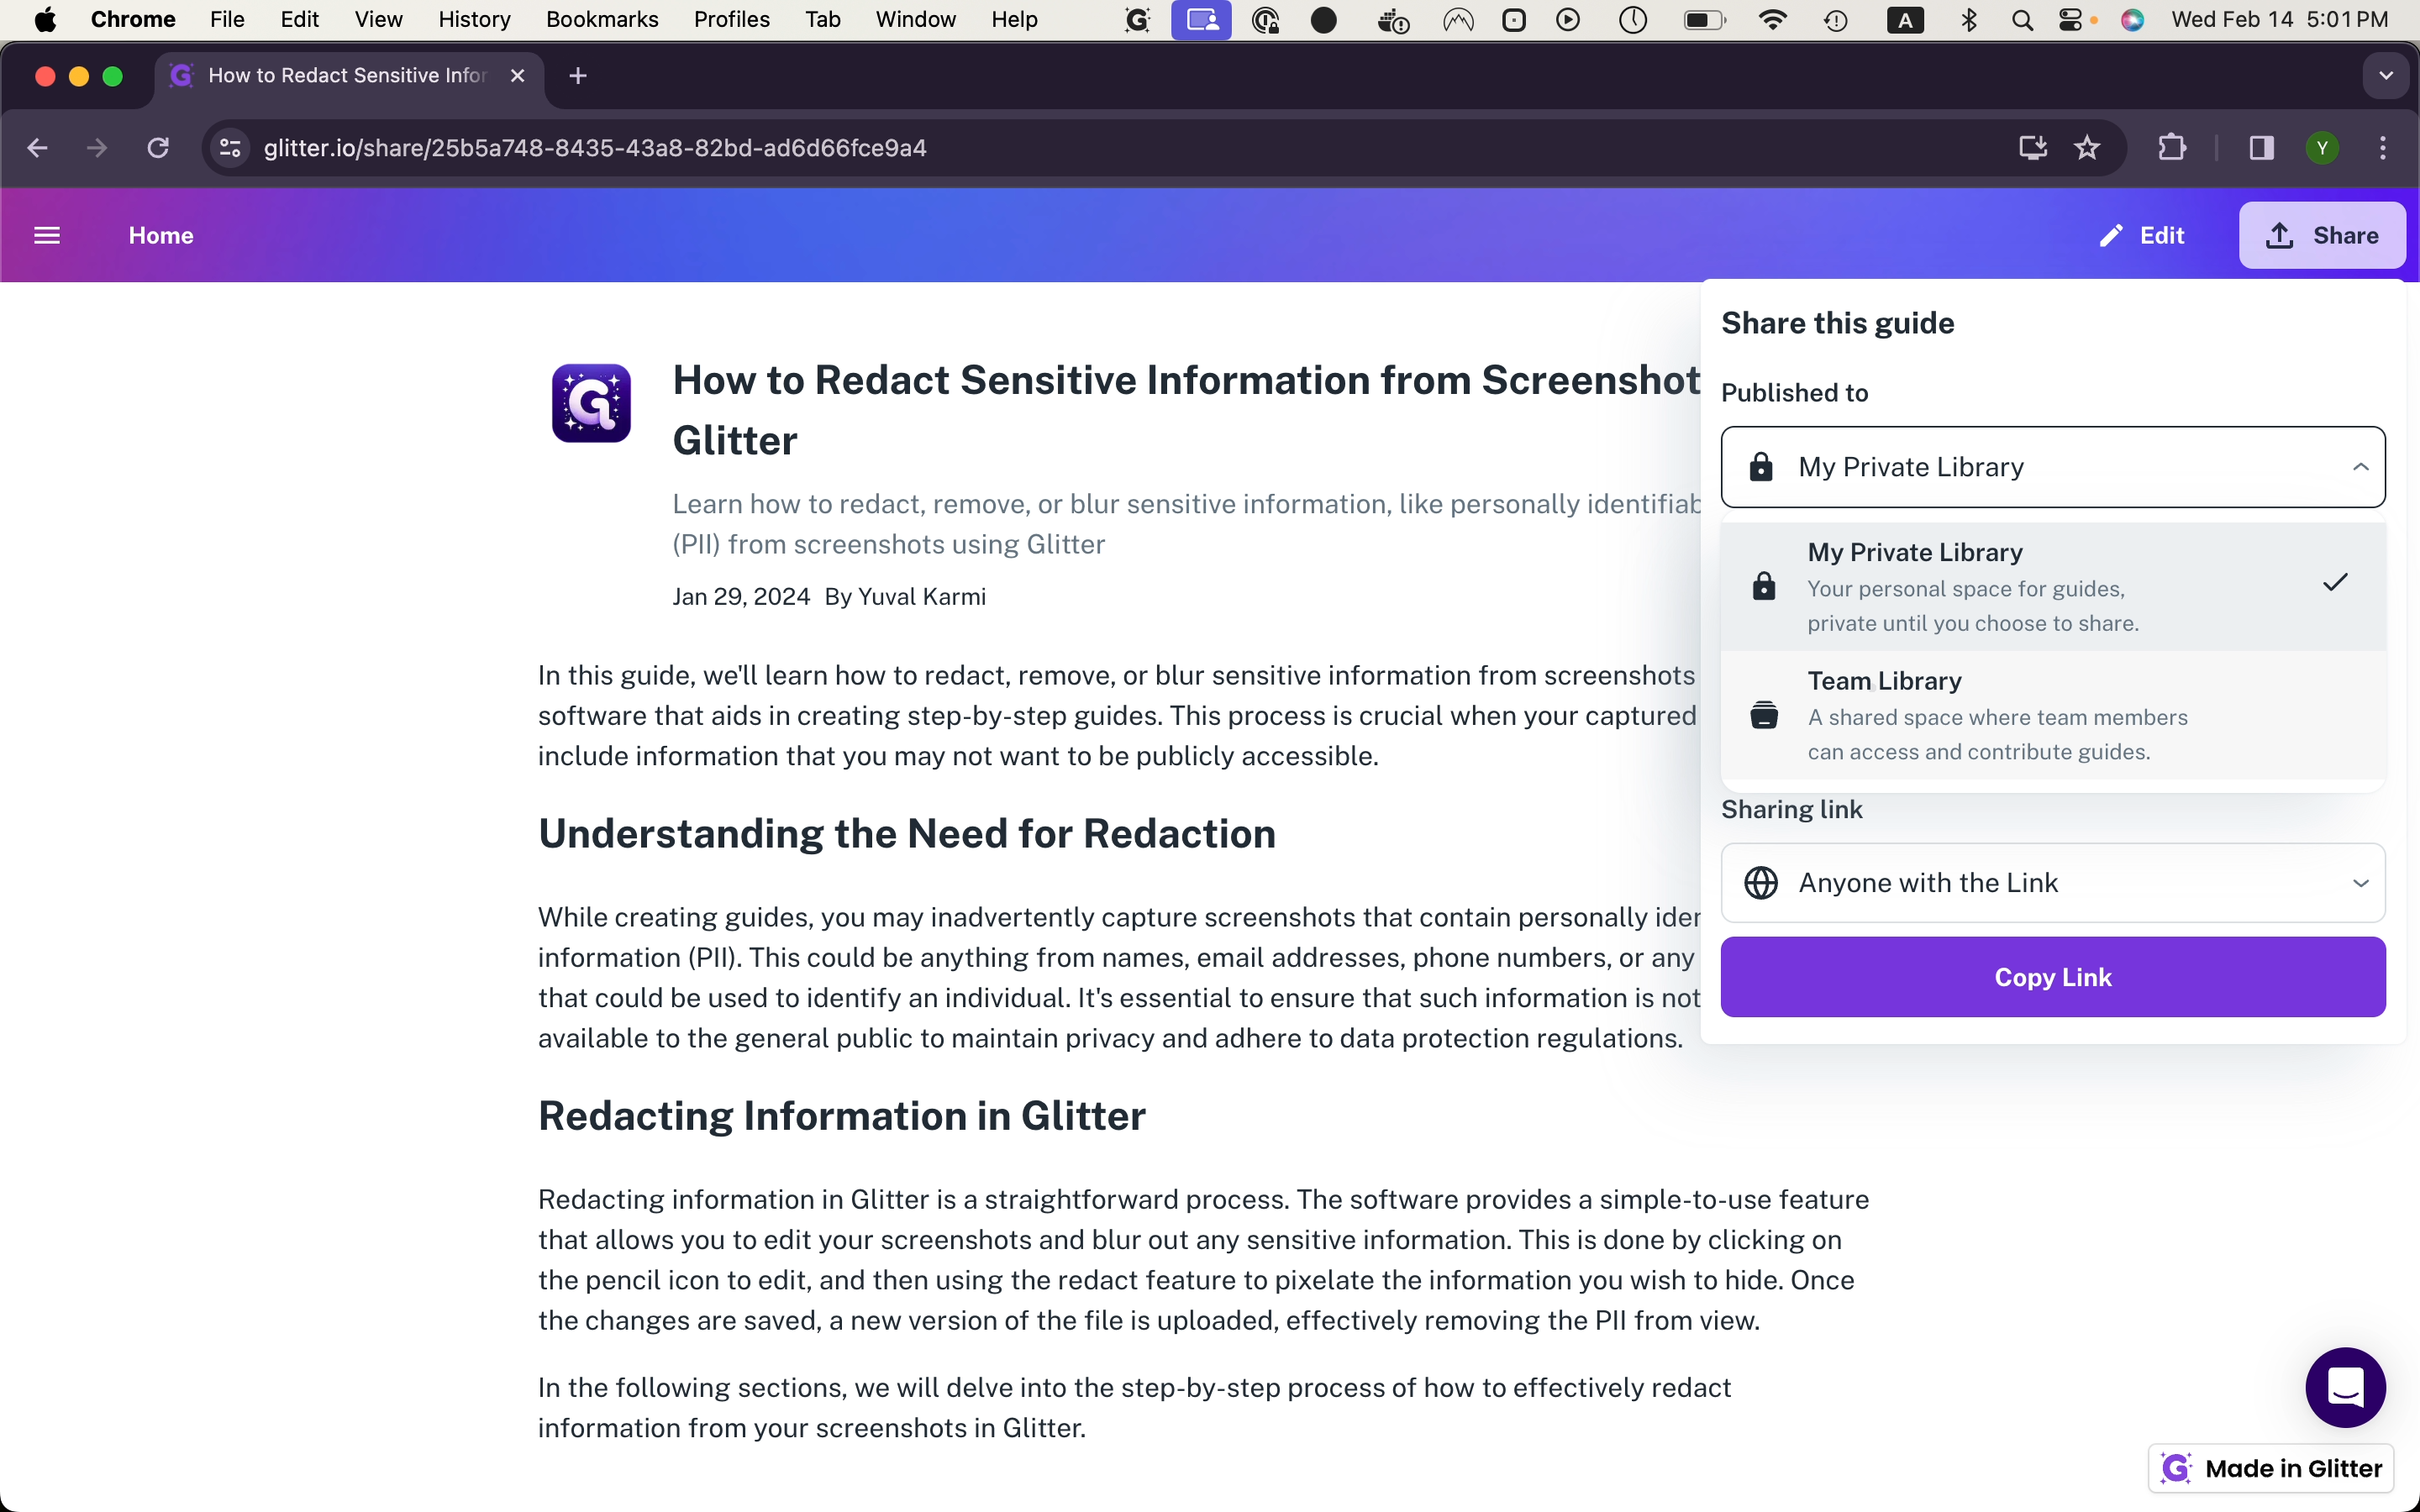Viewport: 2420px width, 1512px height.
Task: Reload the current page
Action: coord(158,148)
